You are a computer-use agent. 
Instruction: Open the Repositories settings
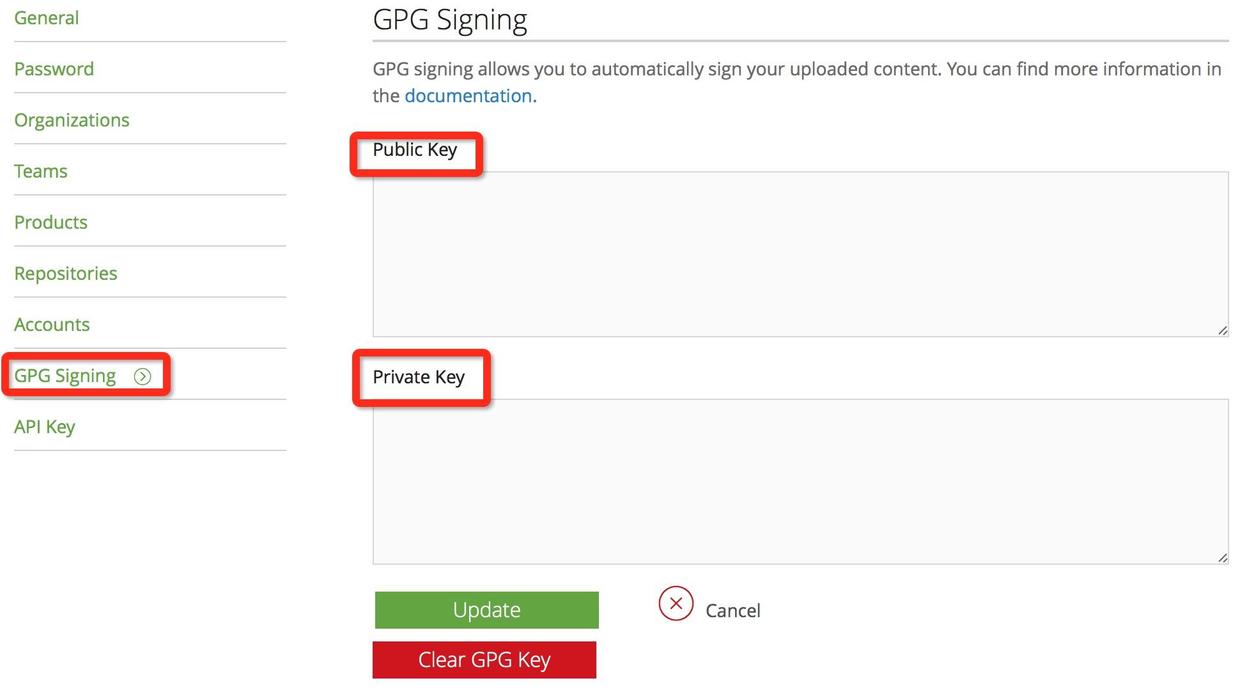point(66,273)
